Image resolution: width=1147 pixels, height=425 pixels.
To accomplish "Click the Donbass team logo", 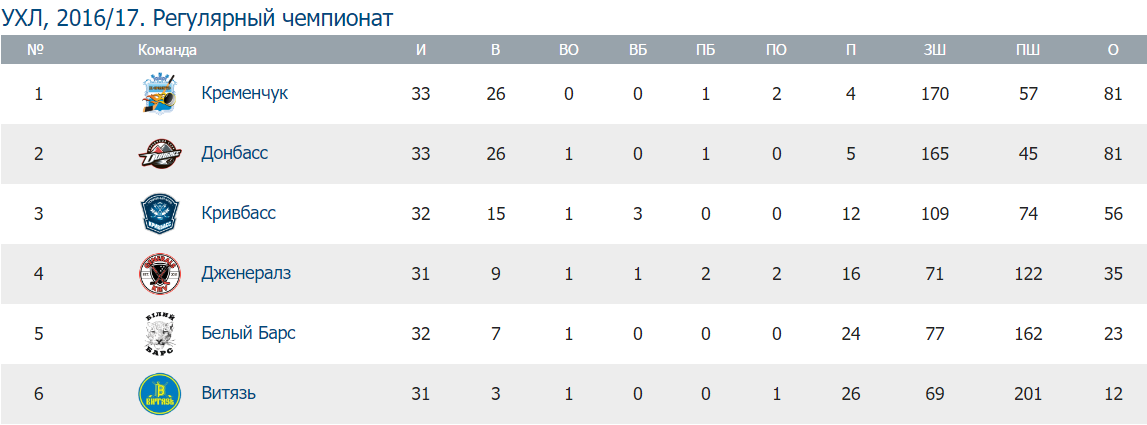I will coord(159,154).
